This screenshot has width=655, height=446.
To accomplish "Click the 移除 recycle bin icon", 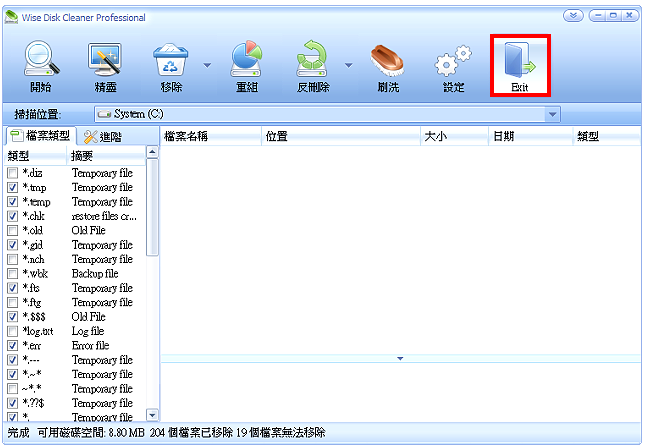I will tap(170, 66).
